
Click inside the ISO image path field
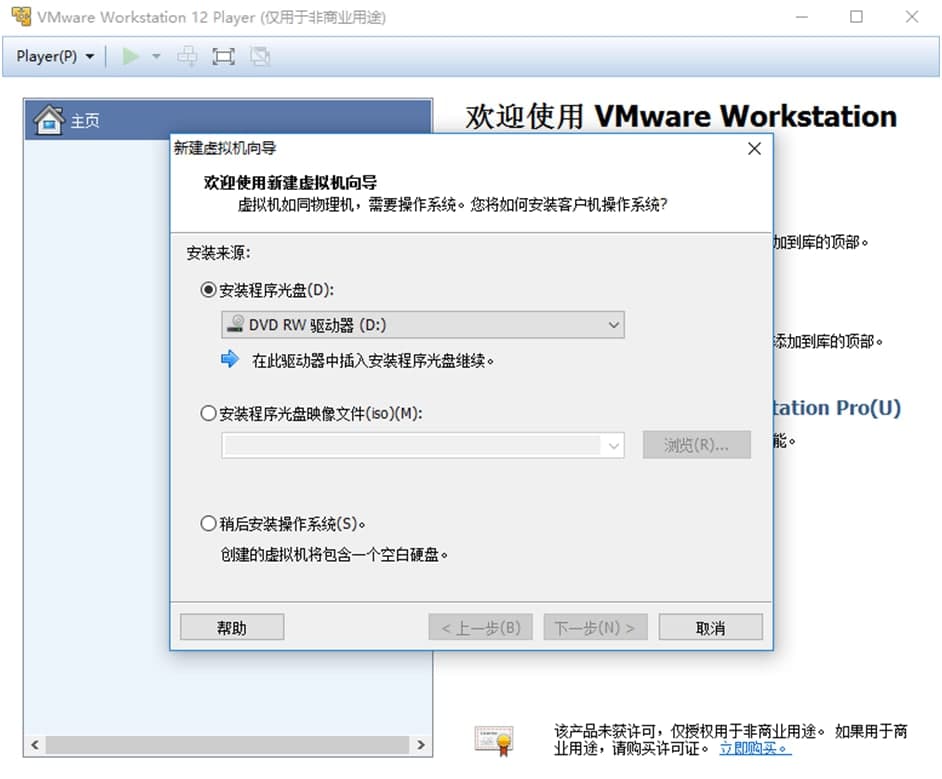pyautogui.click(x=412, y=446)
